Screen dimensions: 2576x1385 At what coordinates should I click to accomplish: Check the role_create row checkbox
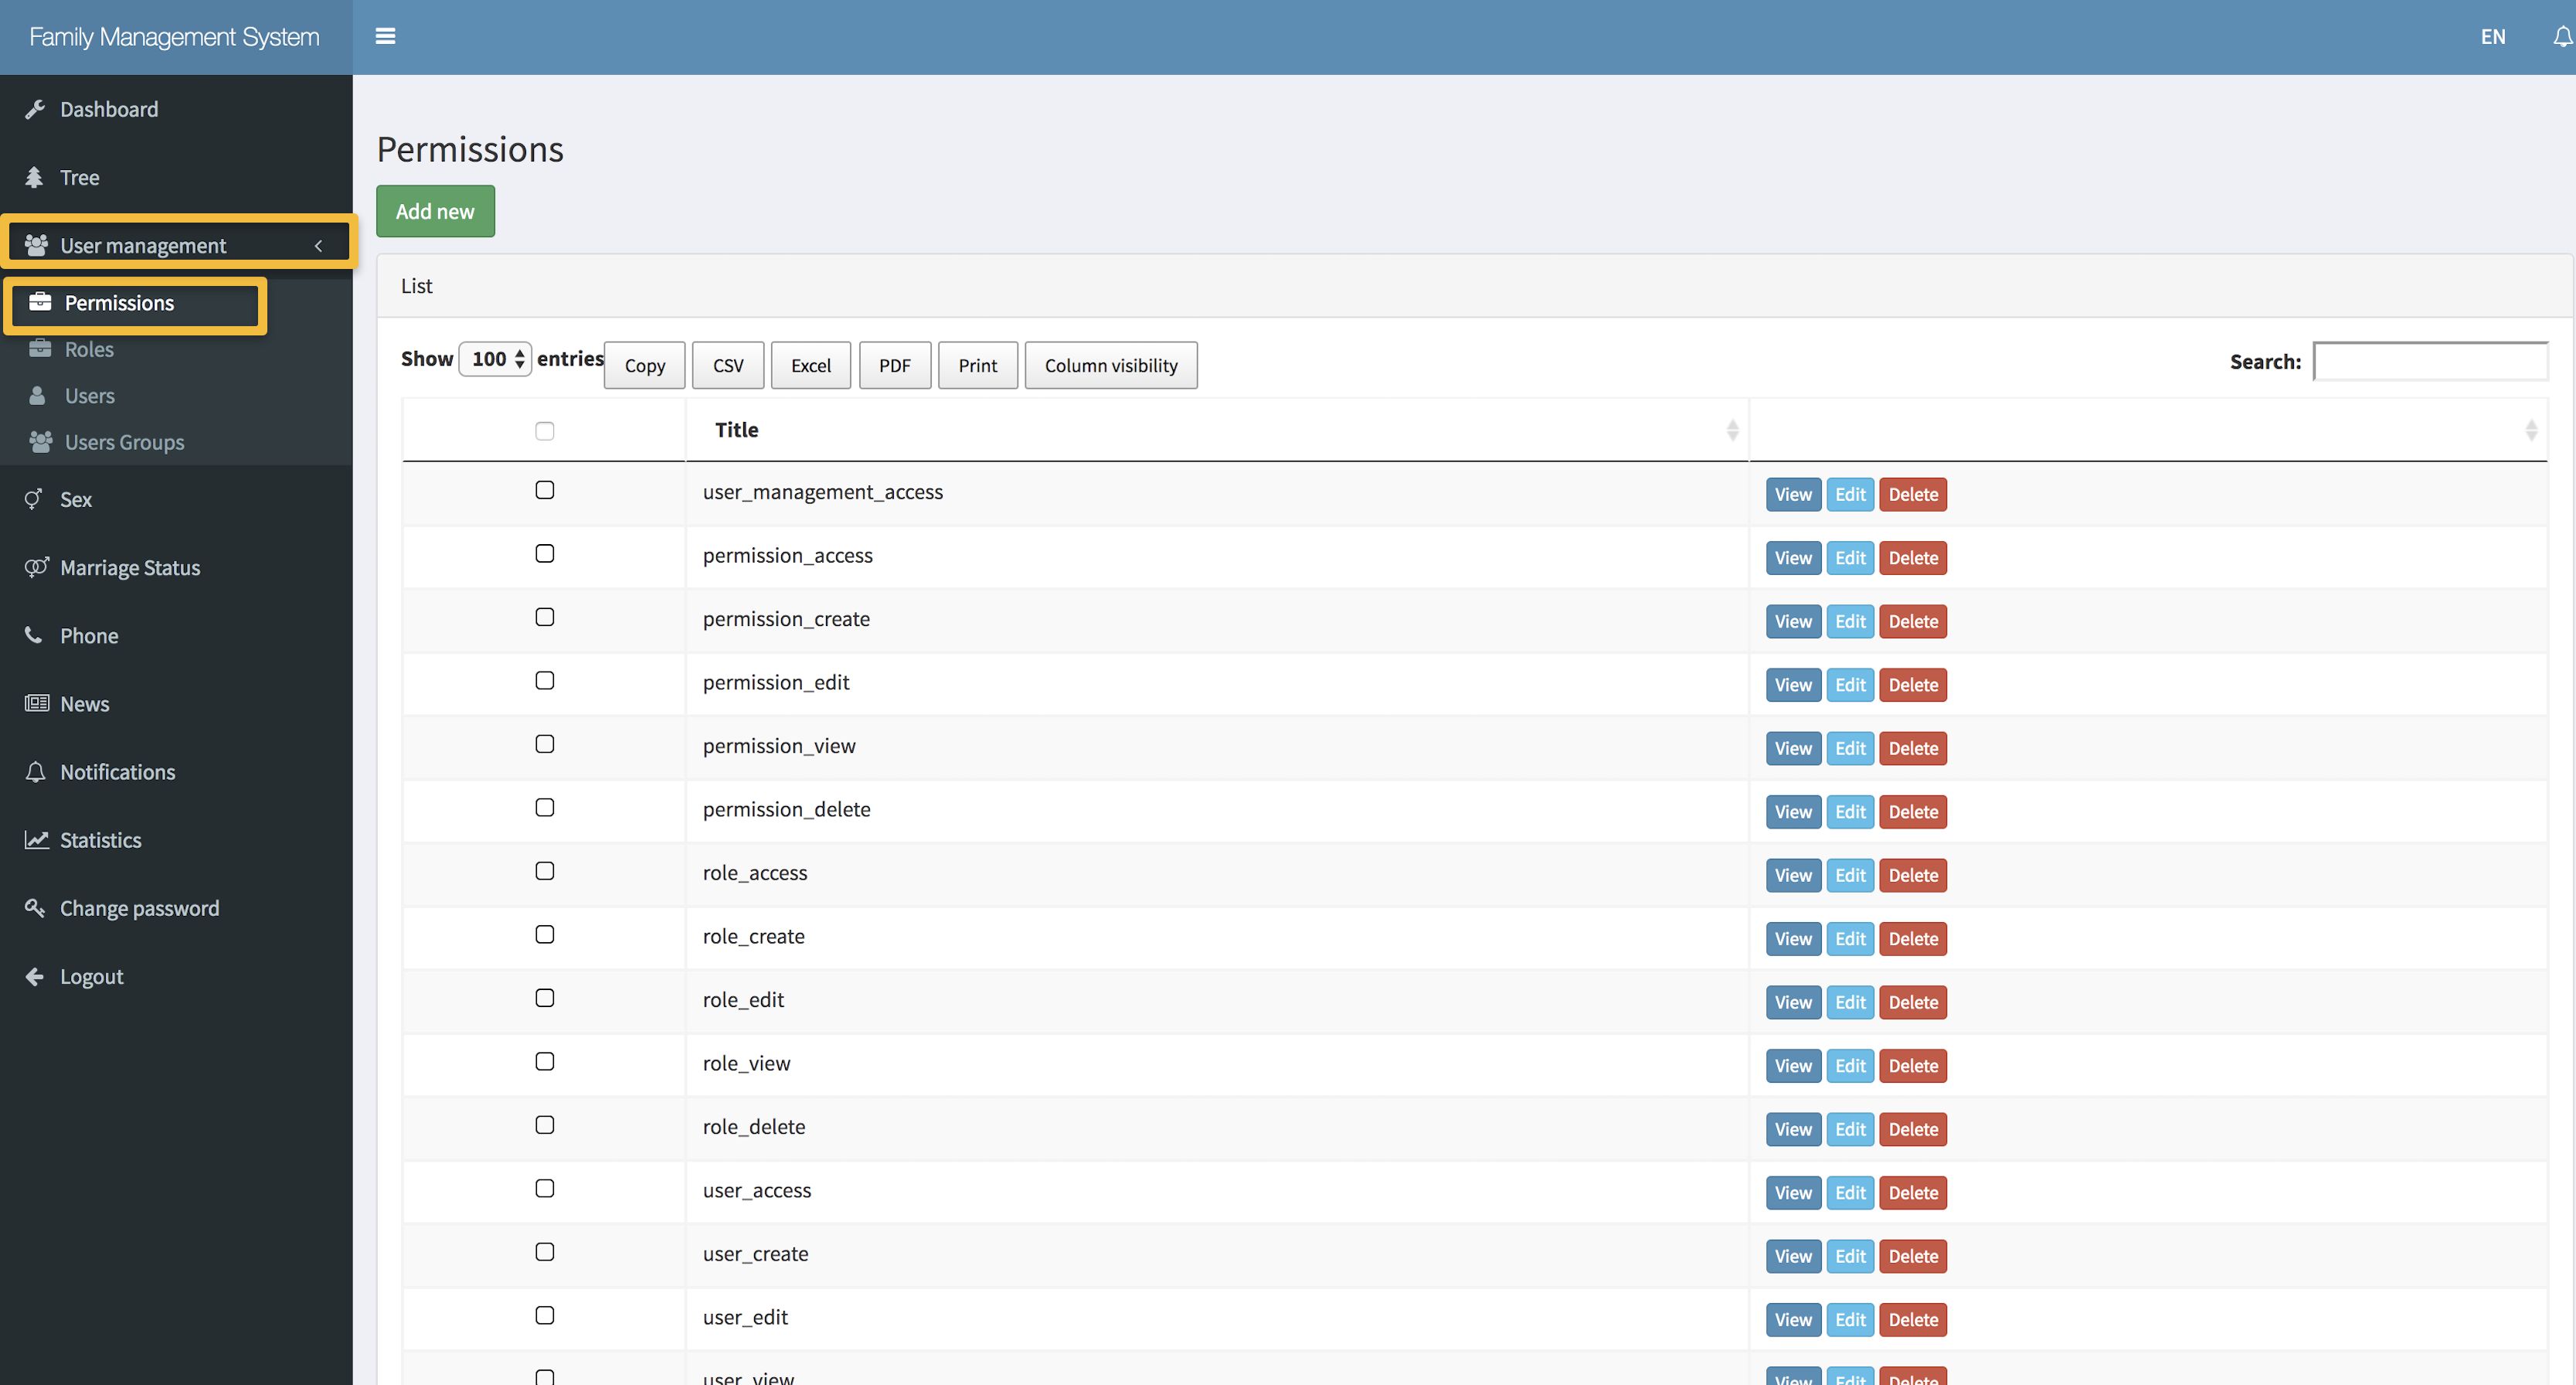(544, 934)
